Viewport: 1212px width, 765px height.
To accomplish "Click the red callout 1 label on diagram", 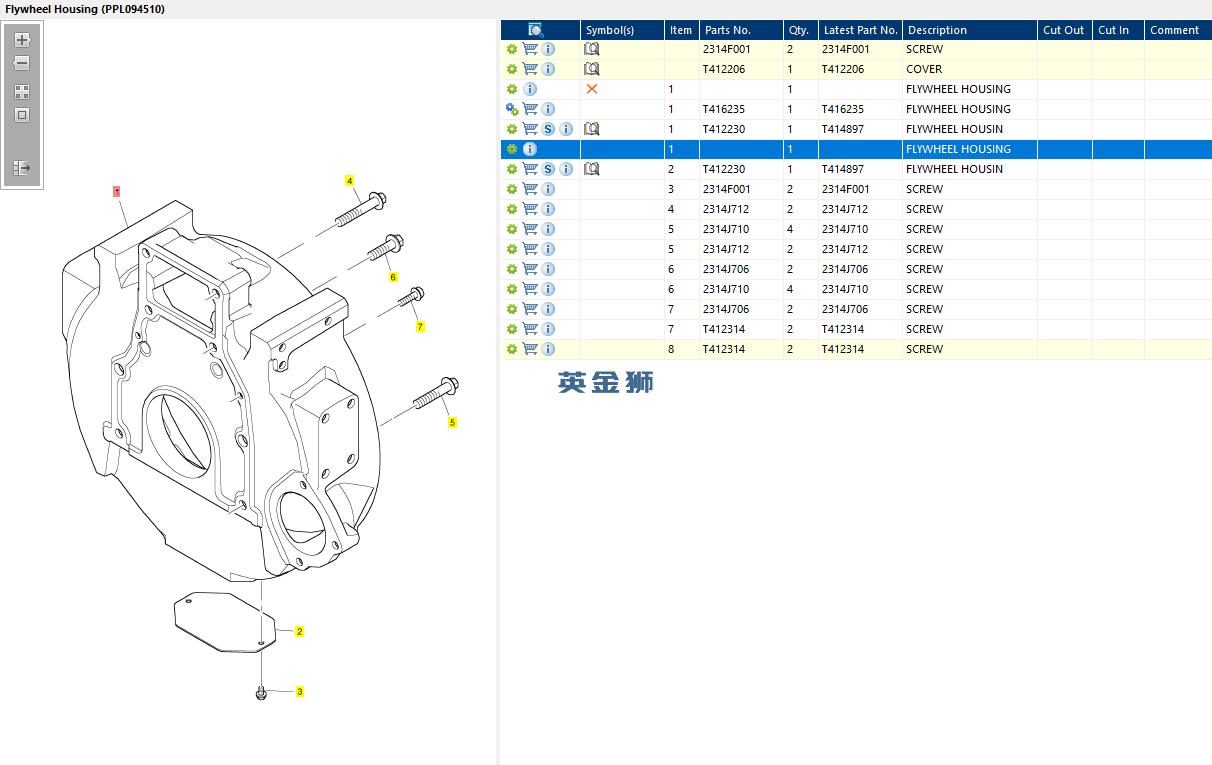I will point(117,190).
